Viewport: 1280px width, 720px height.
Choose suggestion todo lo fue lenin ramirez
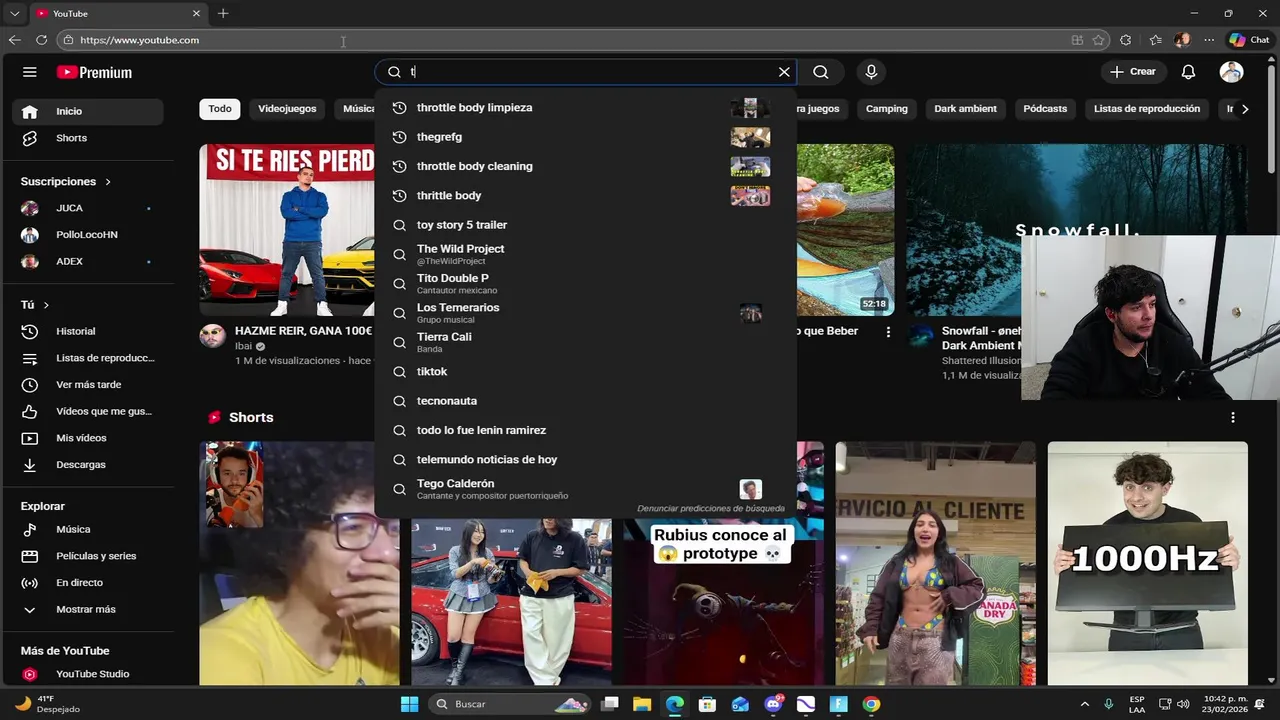(x=585, y=430)
